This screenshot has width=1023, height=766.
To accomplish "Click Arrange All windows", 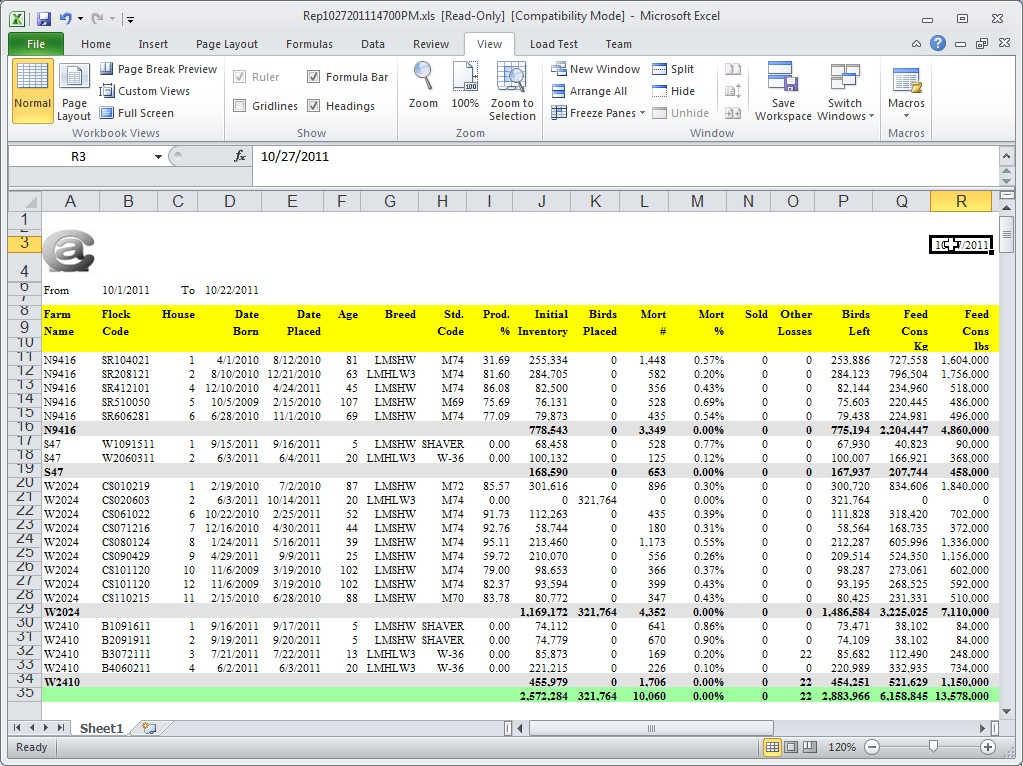I will (589, 91).
